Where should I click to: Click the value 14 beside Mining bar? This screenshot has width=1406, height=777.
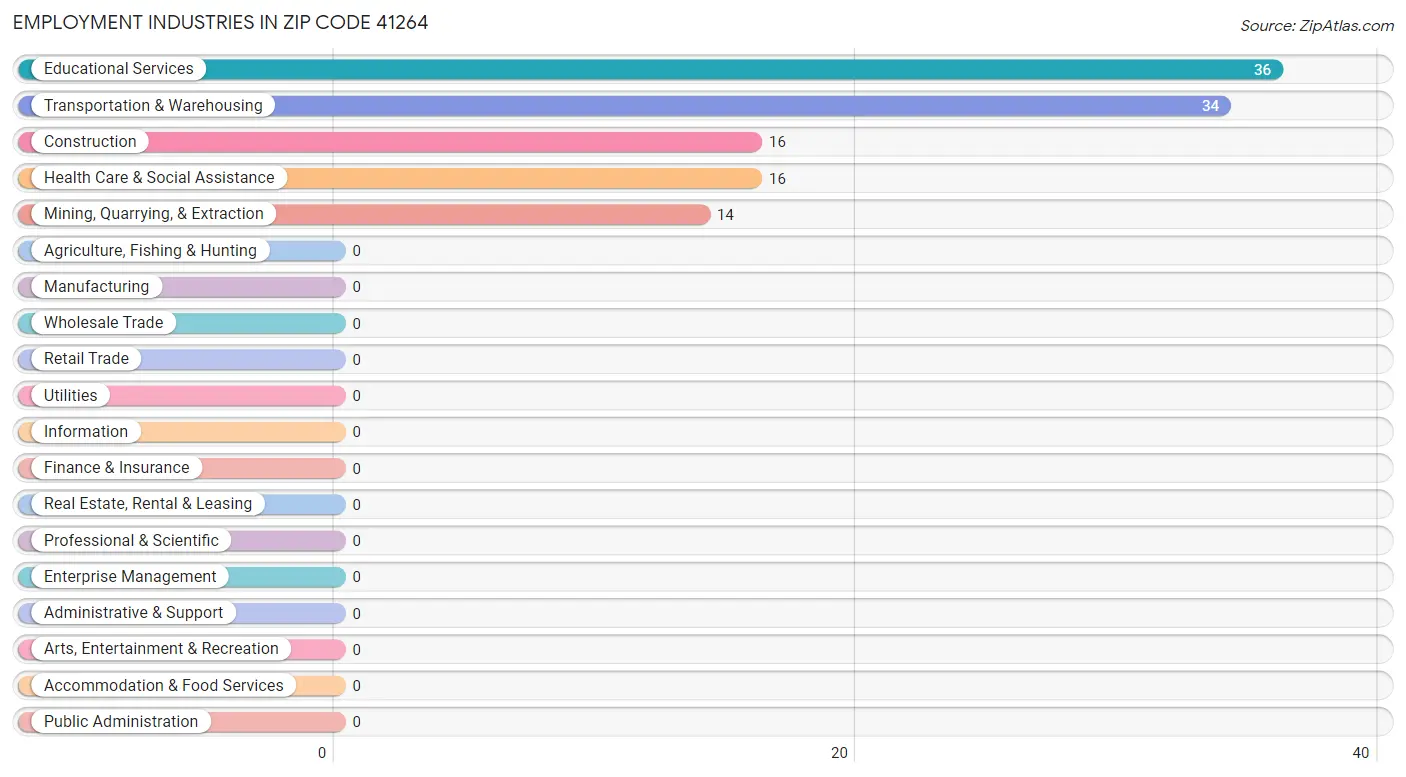pos(725,215)
